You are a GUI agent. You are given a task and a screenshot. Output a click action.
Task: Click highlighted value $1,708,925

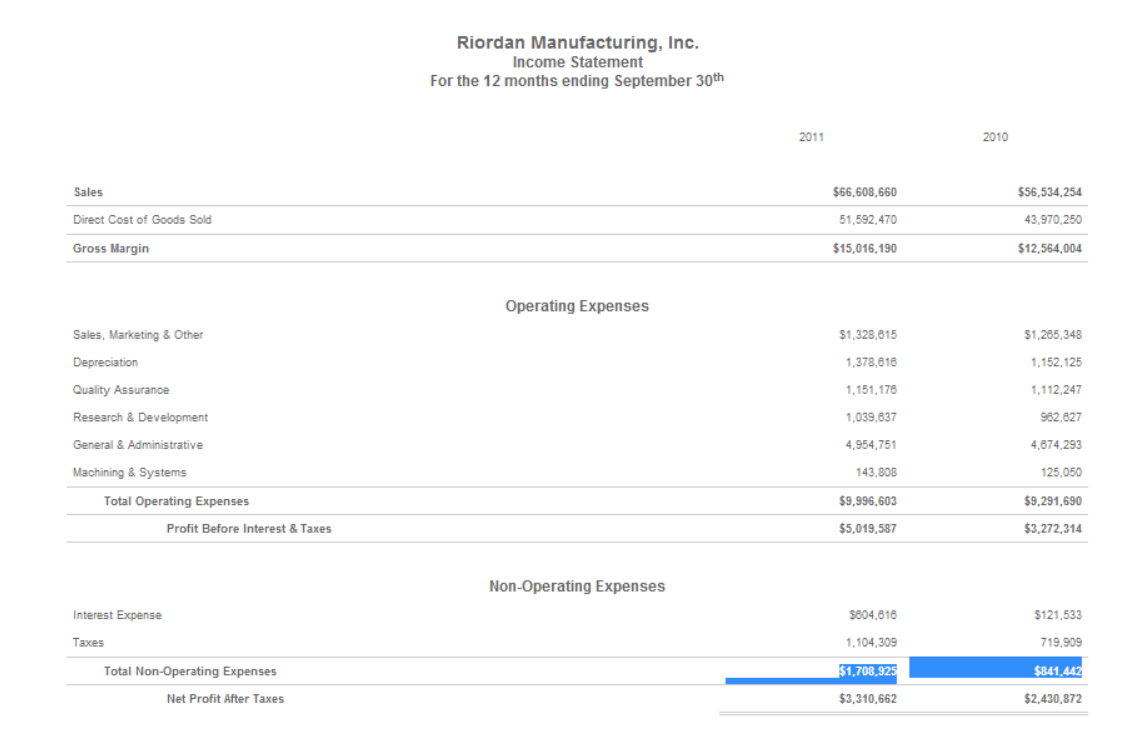pyautogui.click(x=867, y=671)
